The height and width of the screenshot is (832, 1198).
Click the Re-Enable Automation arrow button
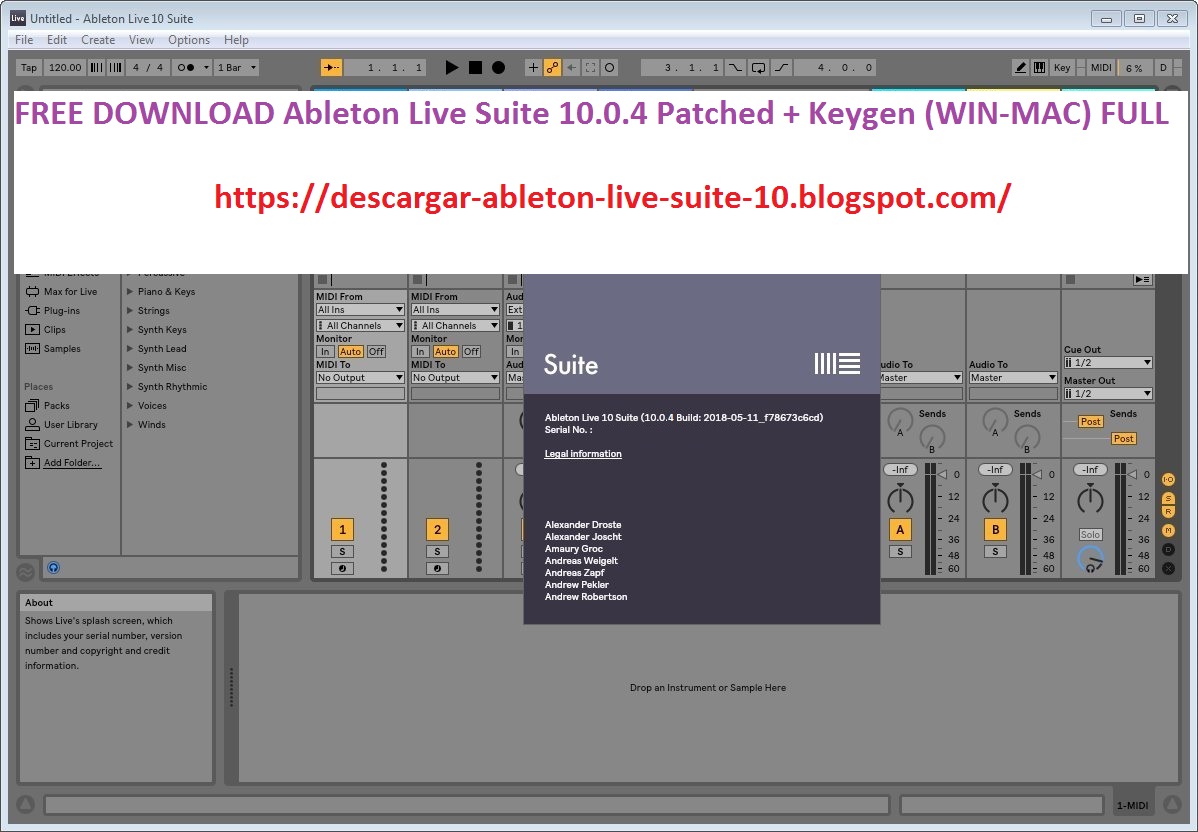tap(571, 67)
